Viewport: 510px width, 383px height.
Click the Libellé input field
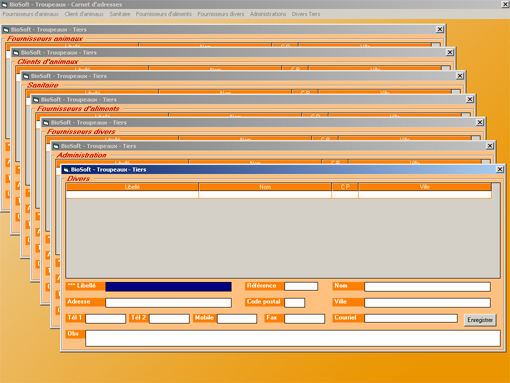point(168,287)
